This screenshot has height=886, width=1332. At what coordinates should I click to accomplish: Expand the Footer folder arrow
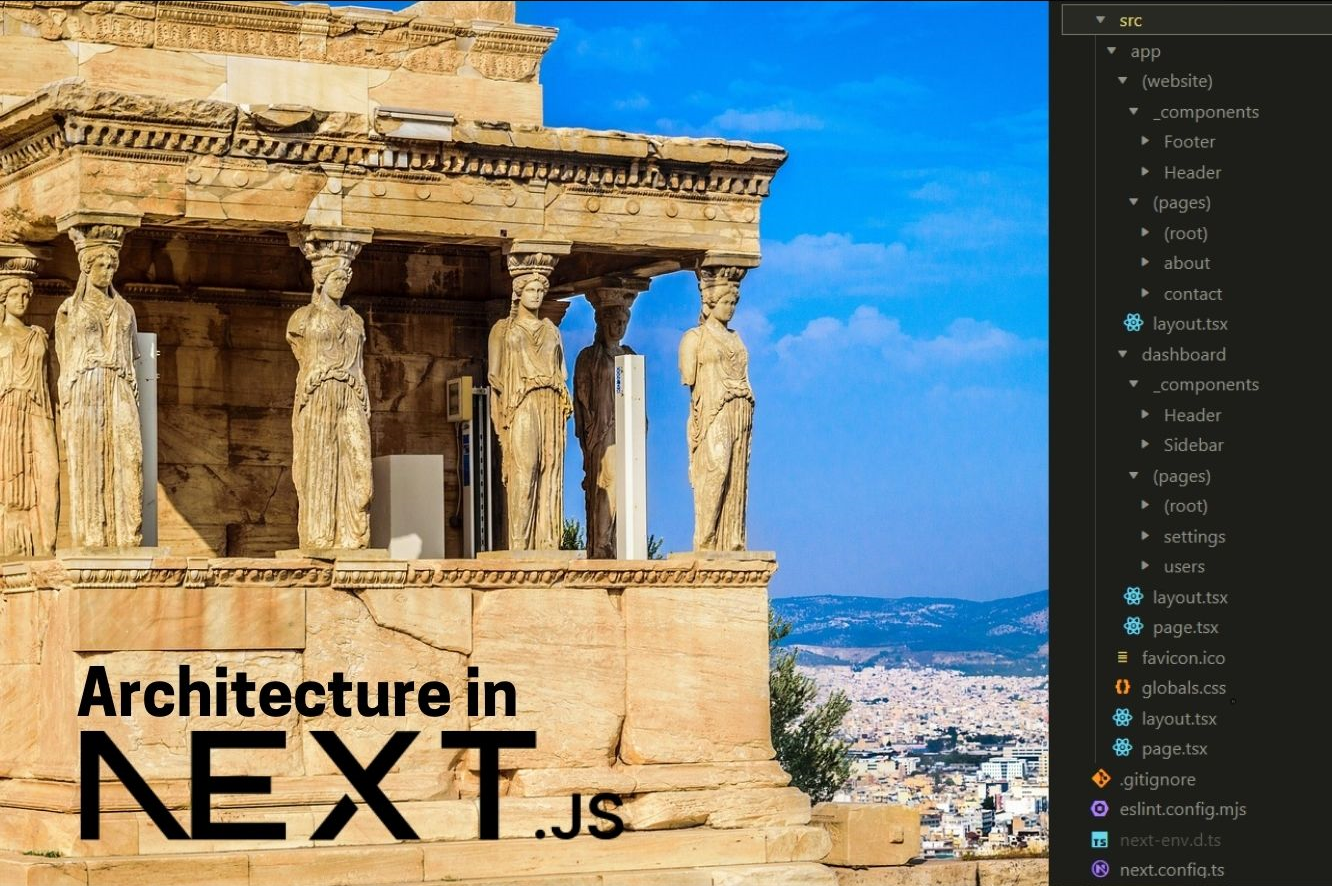pos(1146,141)
